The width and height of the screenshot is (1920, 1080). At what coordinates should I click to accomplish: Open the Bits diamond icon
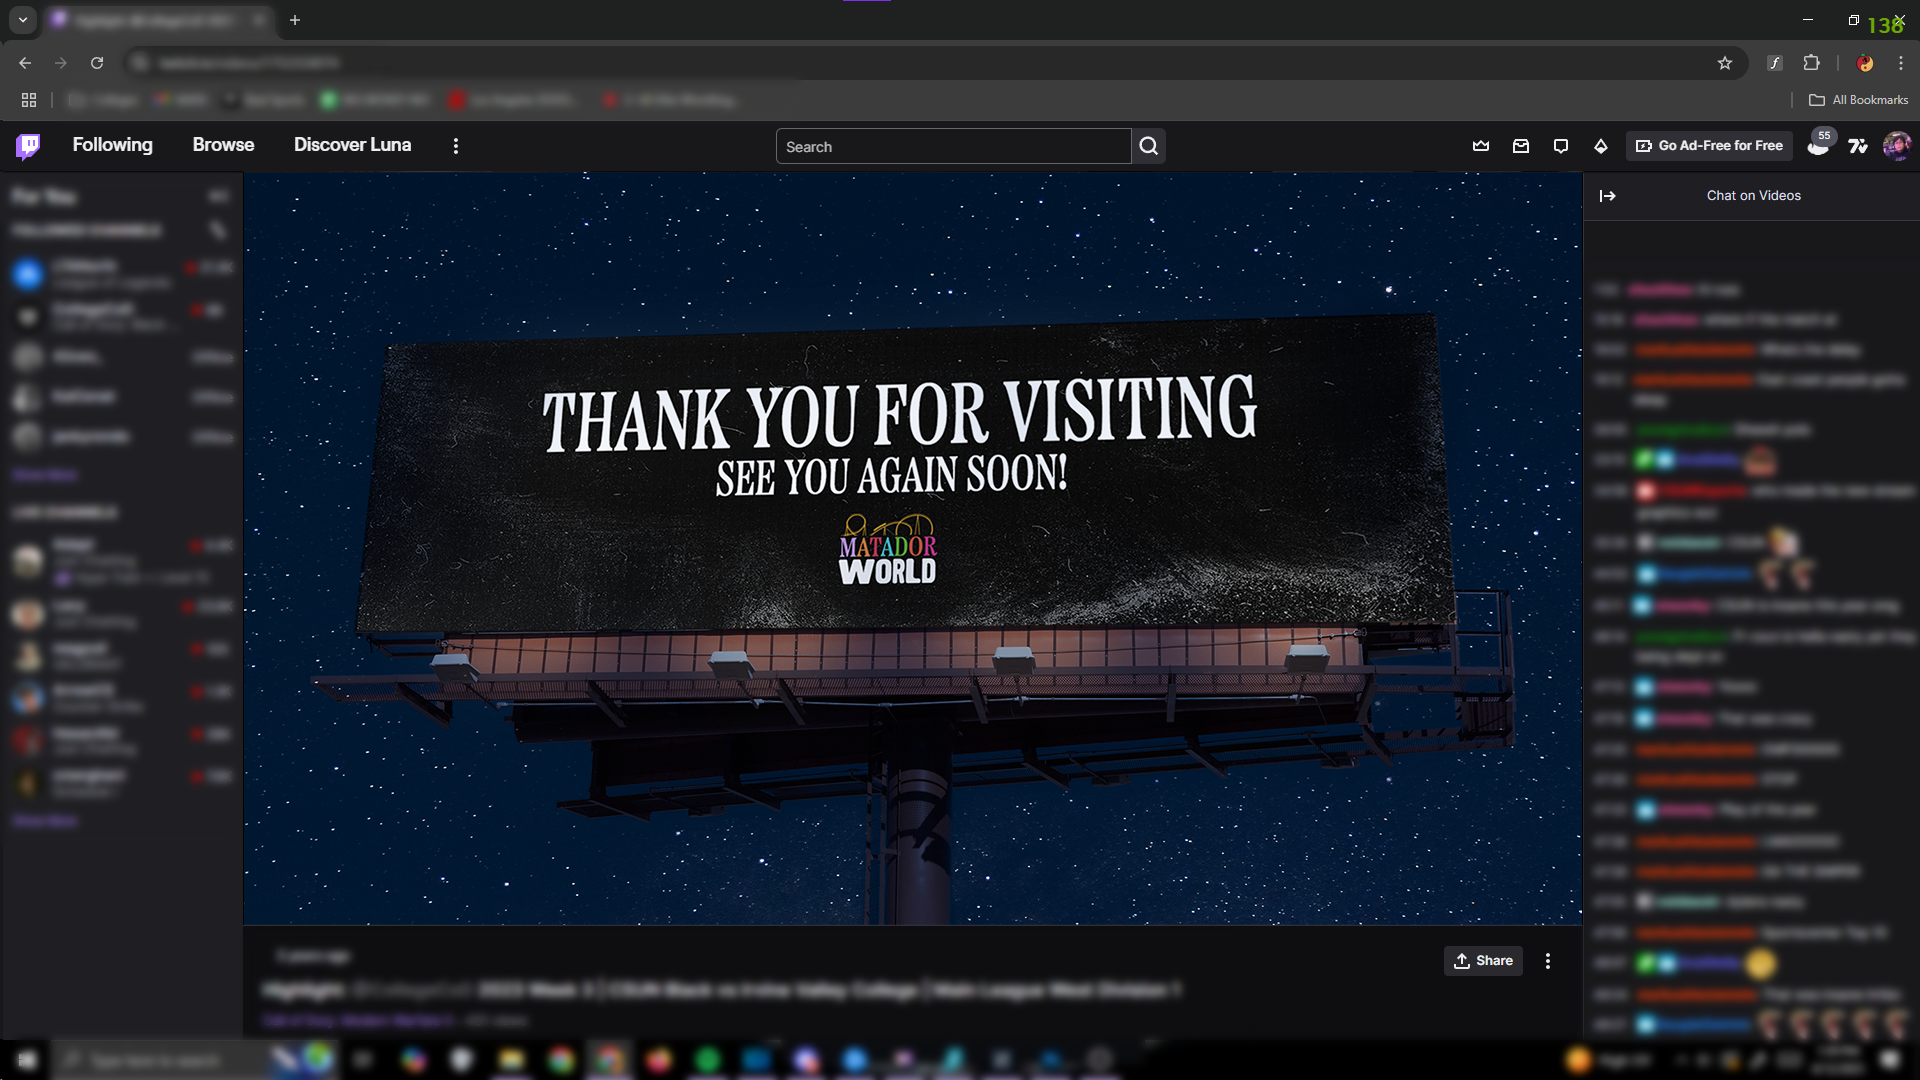(x=1601, y=146)
